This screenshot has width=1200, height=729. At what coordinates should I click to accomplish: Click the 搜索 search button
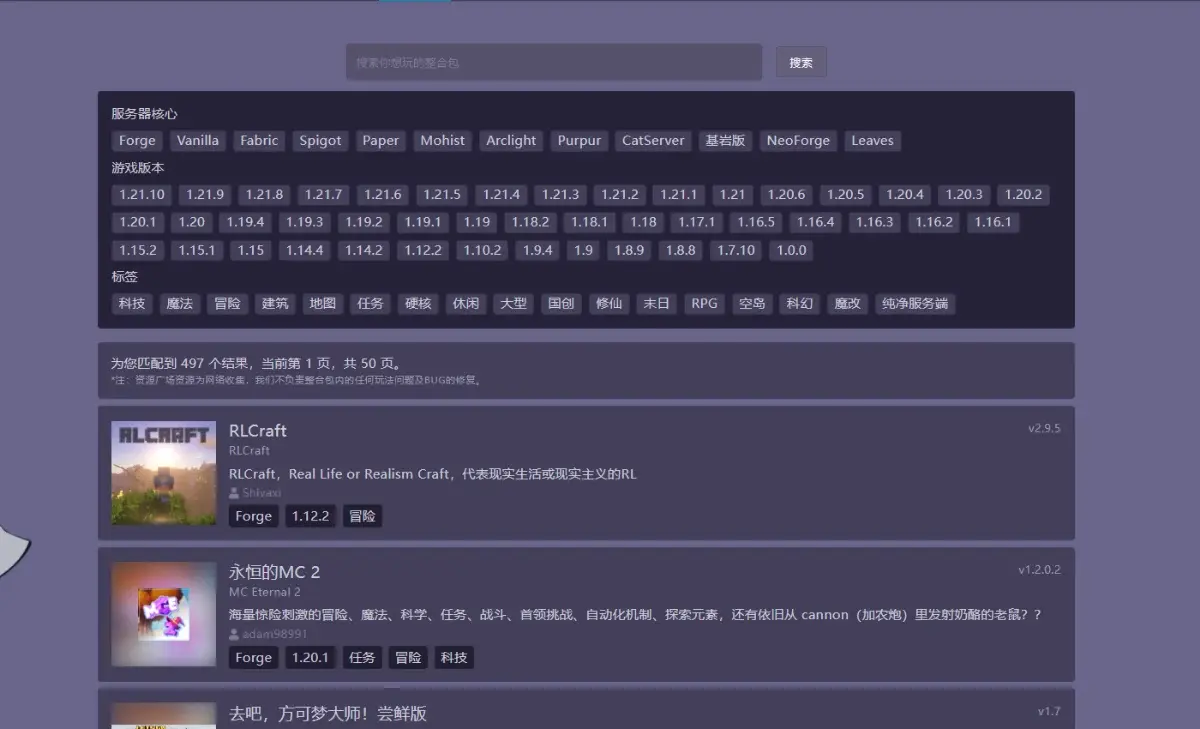click(x=801, y=62)
